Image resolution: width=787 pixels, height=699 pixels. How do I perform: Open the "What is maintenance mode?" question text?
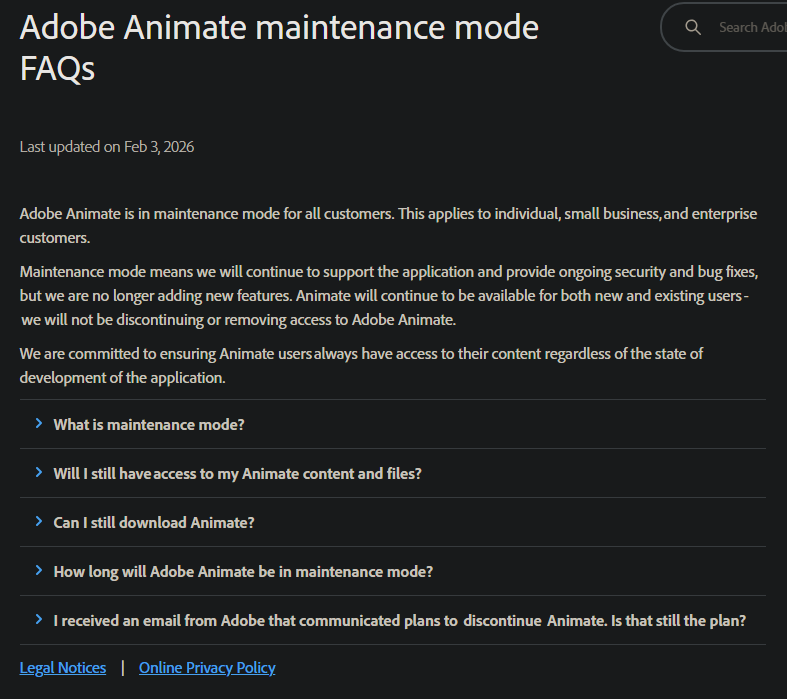(x=149, y=425)
